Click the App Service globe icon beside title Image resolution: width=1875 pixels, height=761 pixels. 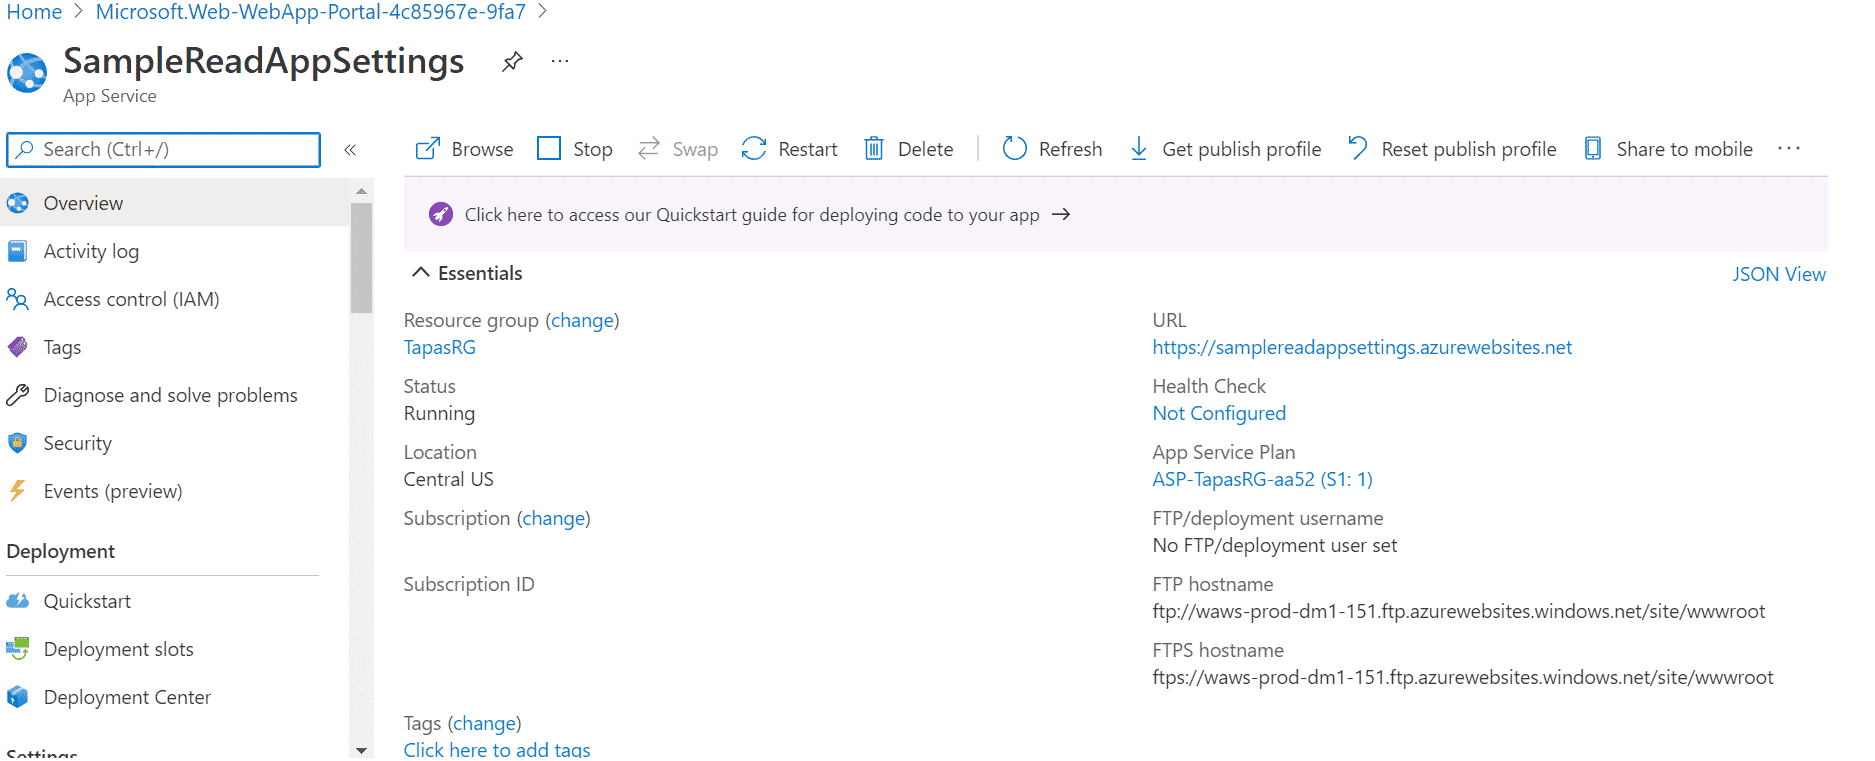(x=27, y=73)
